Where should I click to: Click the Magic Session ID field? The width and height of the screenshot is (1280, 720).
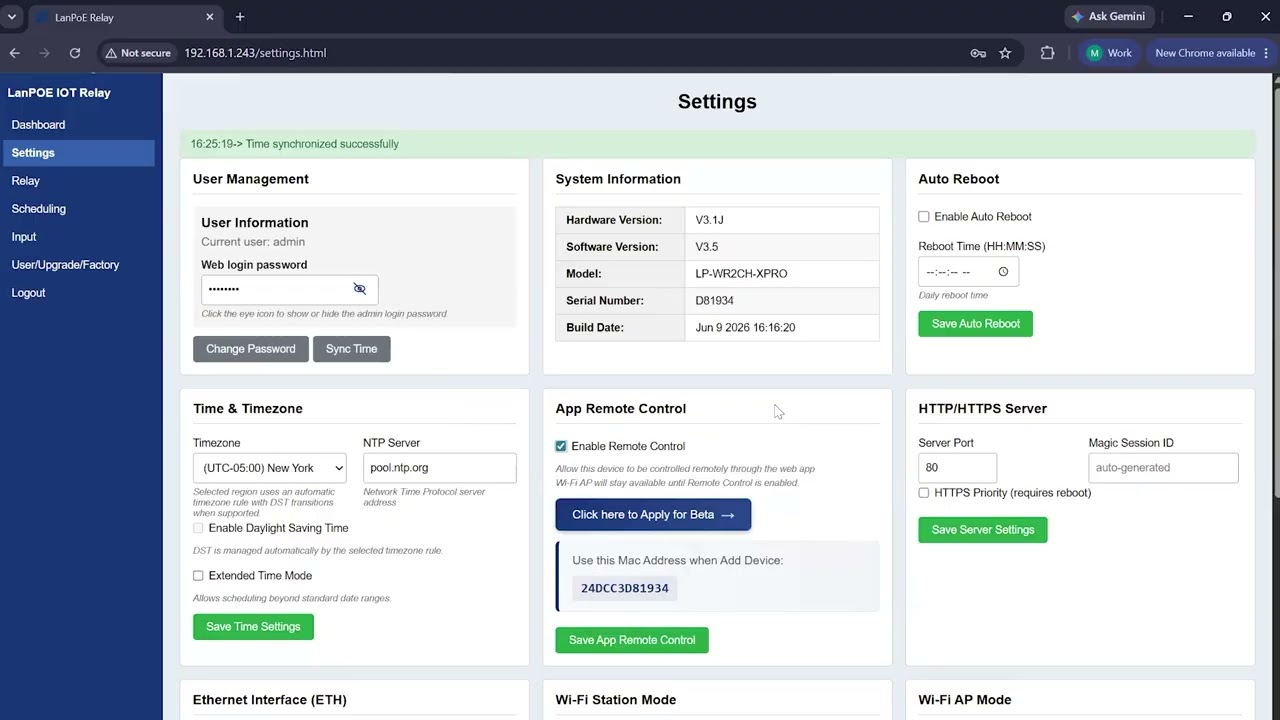(x=1164, y=468)
